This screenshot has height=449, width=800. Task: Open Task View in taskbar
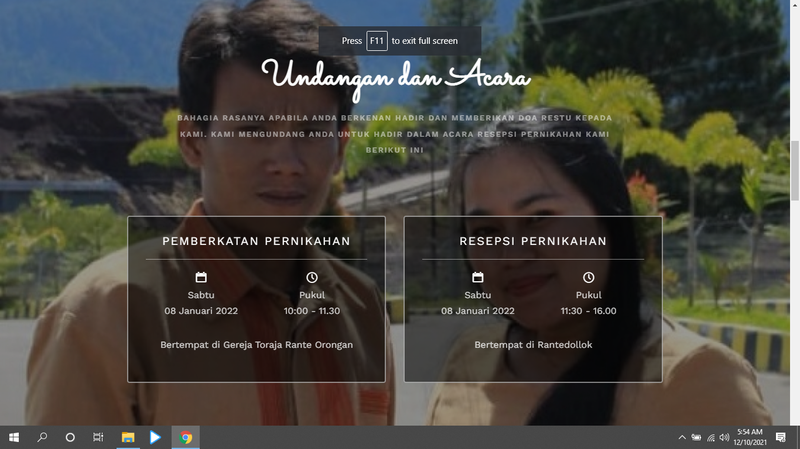click(98, 437)
